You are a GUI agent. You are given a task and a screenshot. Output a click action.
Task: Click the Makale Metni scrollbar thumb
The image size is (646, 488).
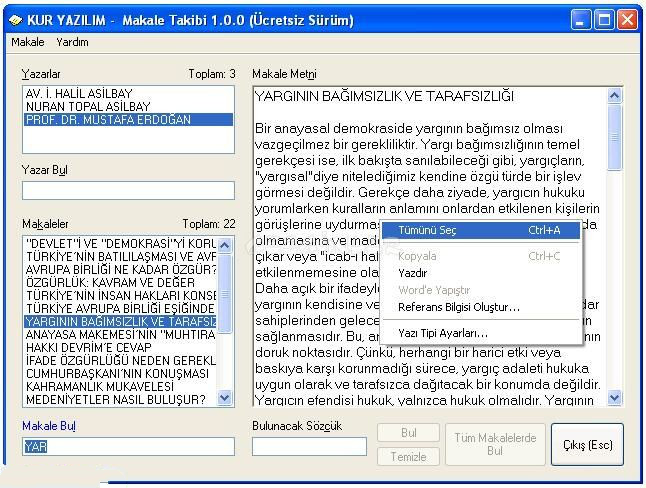click(x=614, y=138)
